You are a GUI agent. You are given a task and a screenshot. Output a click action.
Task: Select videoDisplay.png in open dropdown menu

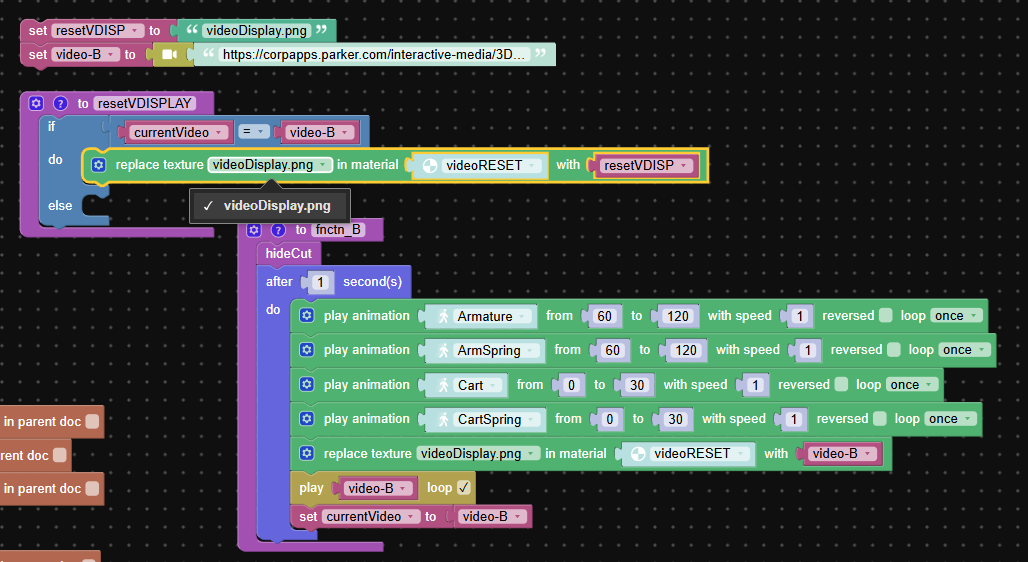[270, 206]
